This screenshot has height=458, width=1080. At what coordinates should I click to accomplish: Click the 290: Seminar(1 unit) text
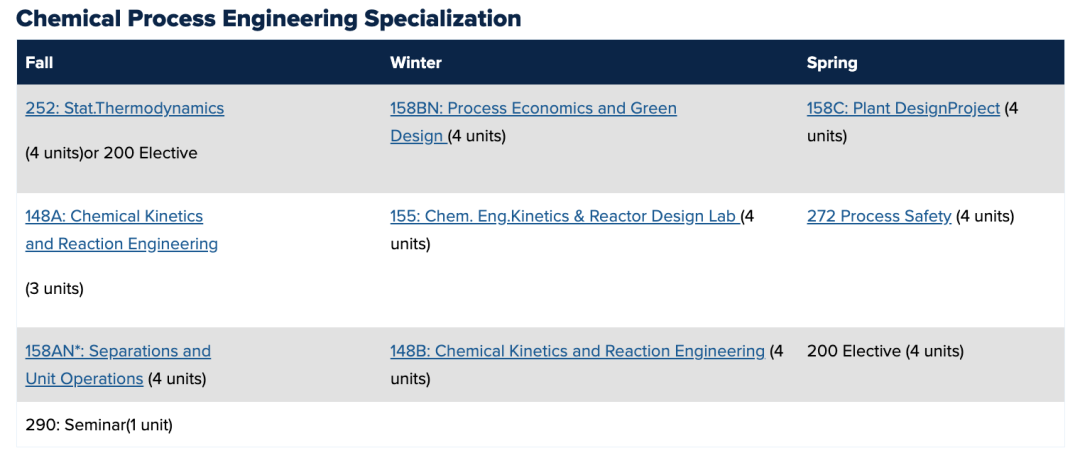click(x=98, y=425)
